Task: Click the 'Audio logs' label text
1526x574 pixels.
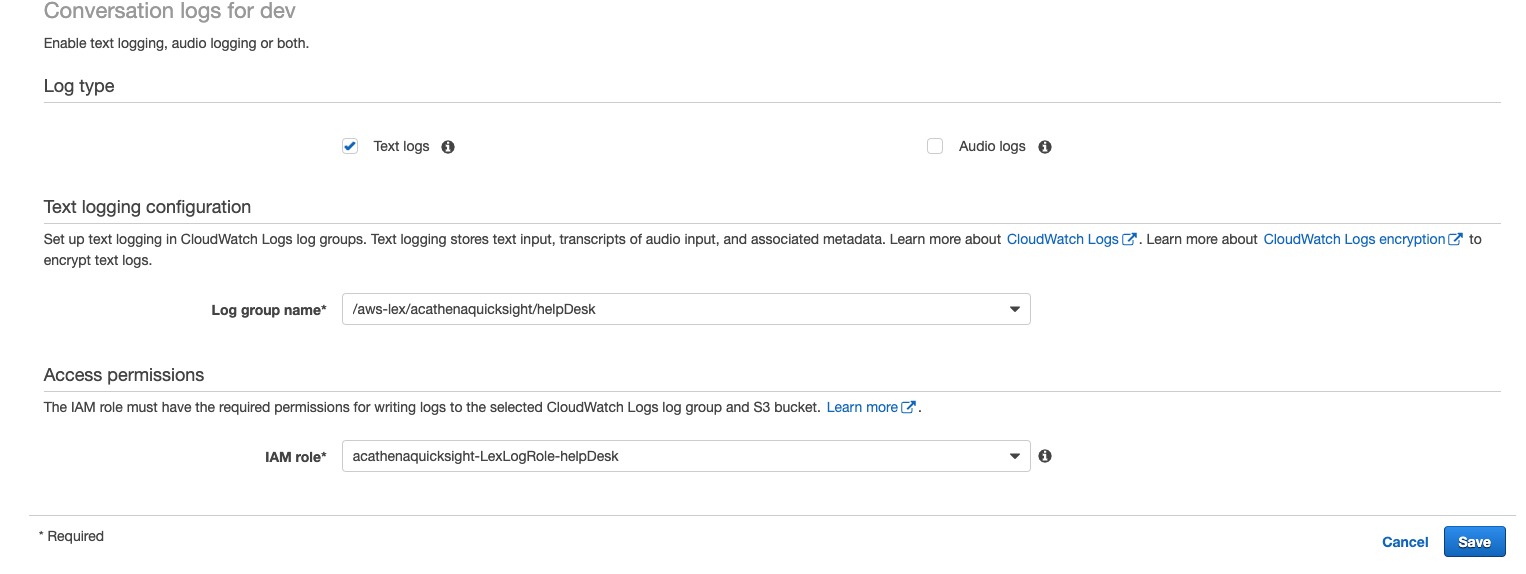Action: (x=992, y=147)
